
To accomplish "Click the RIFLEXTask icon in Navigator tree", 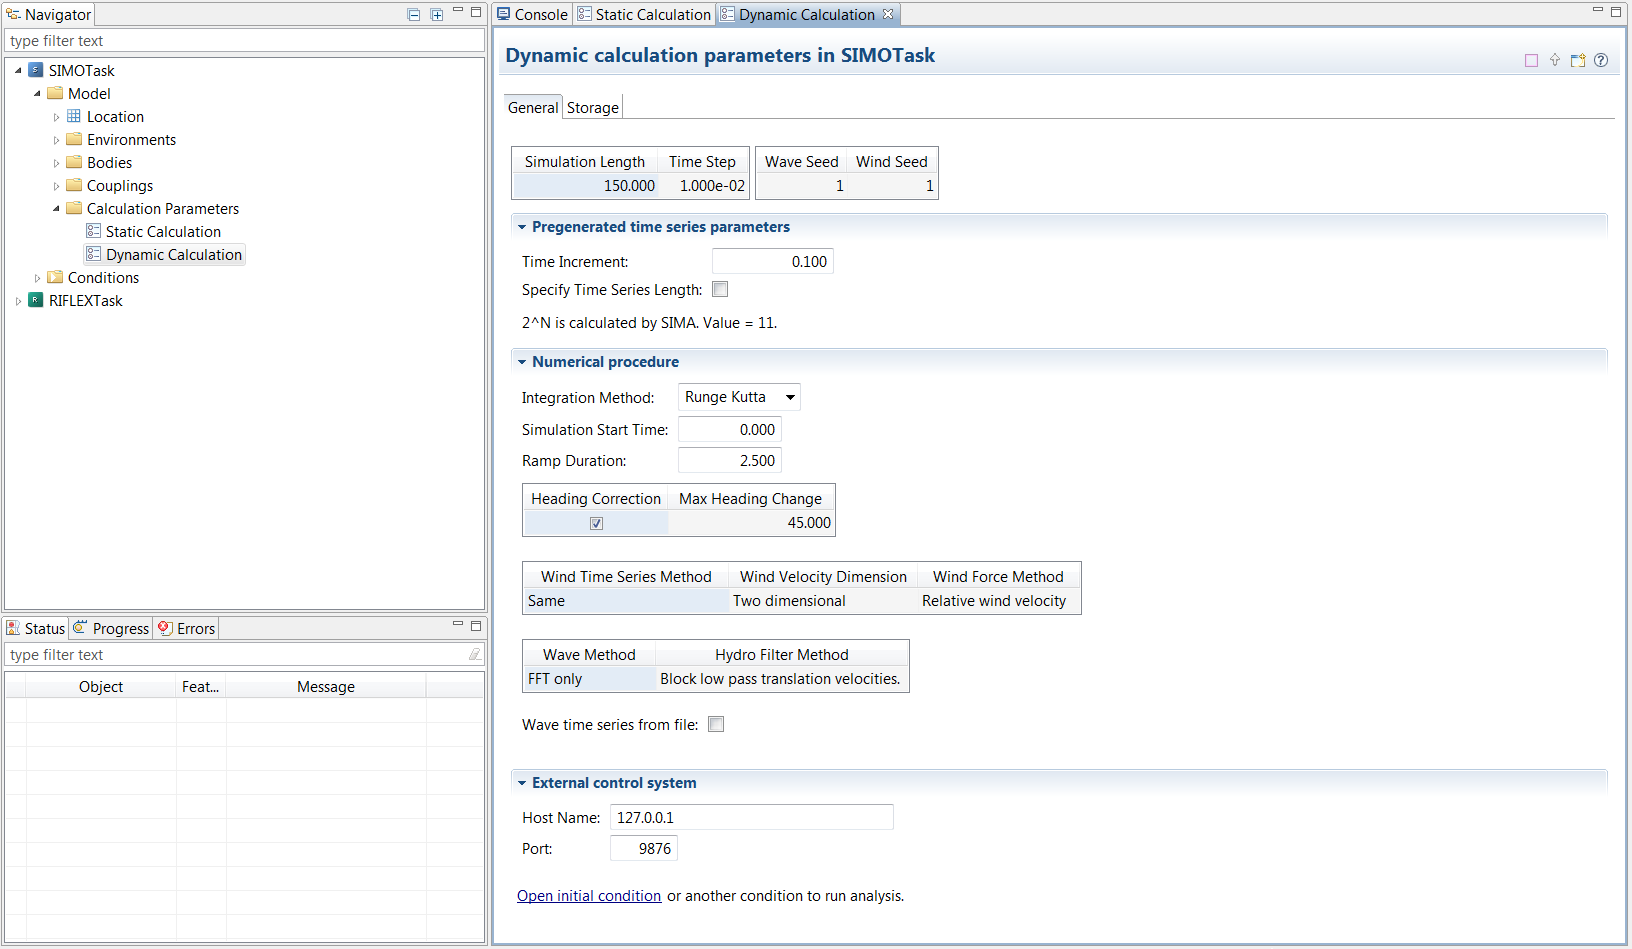I will [x=36, y=300].
